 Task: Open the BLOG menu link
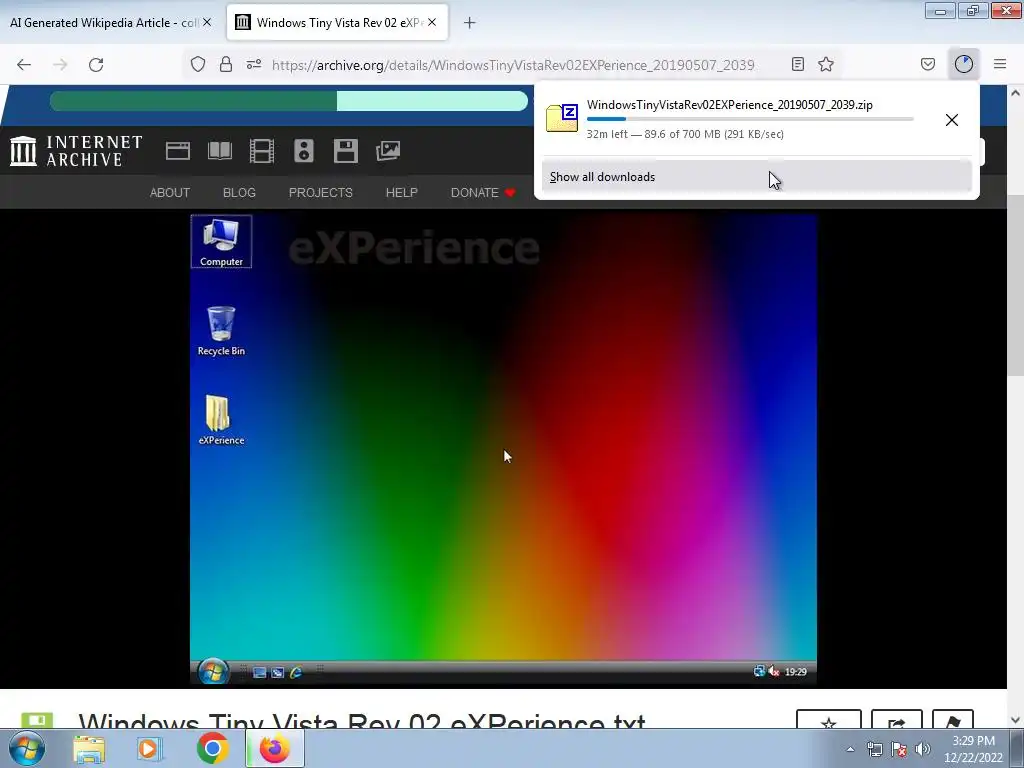pyautogui.click(x=239, y=193)
